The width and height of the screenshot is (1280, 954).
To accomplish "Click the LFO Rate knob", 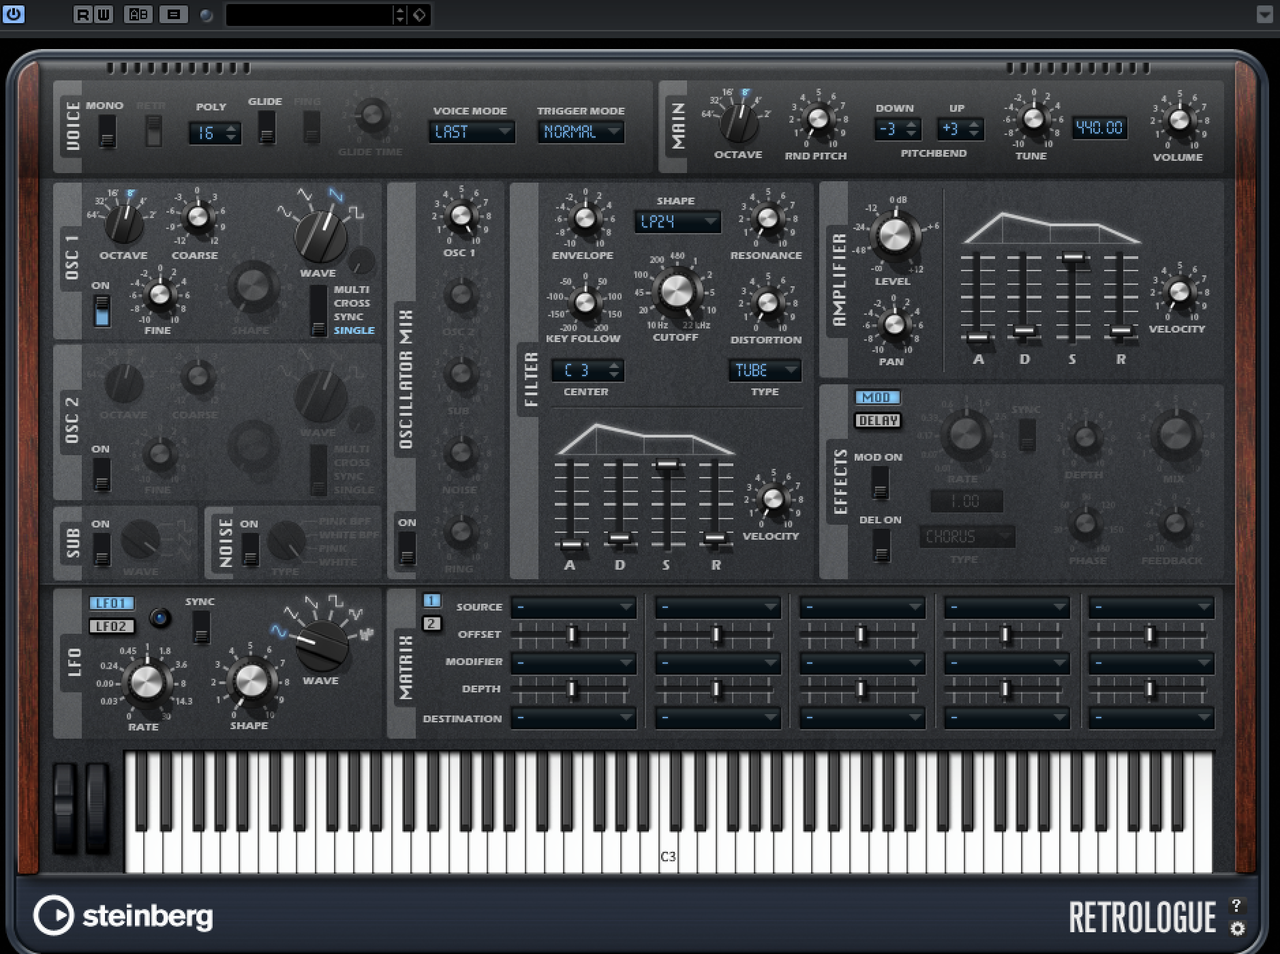I will click(x=147, y=681).
